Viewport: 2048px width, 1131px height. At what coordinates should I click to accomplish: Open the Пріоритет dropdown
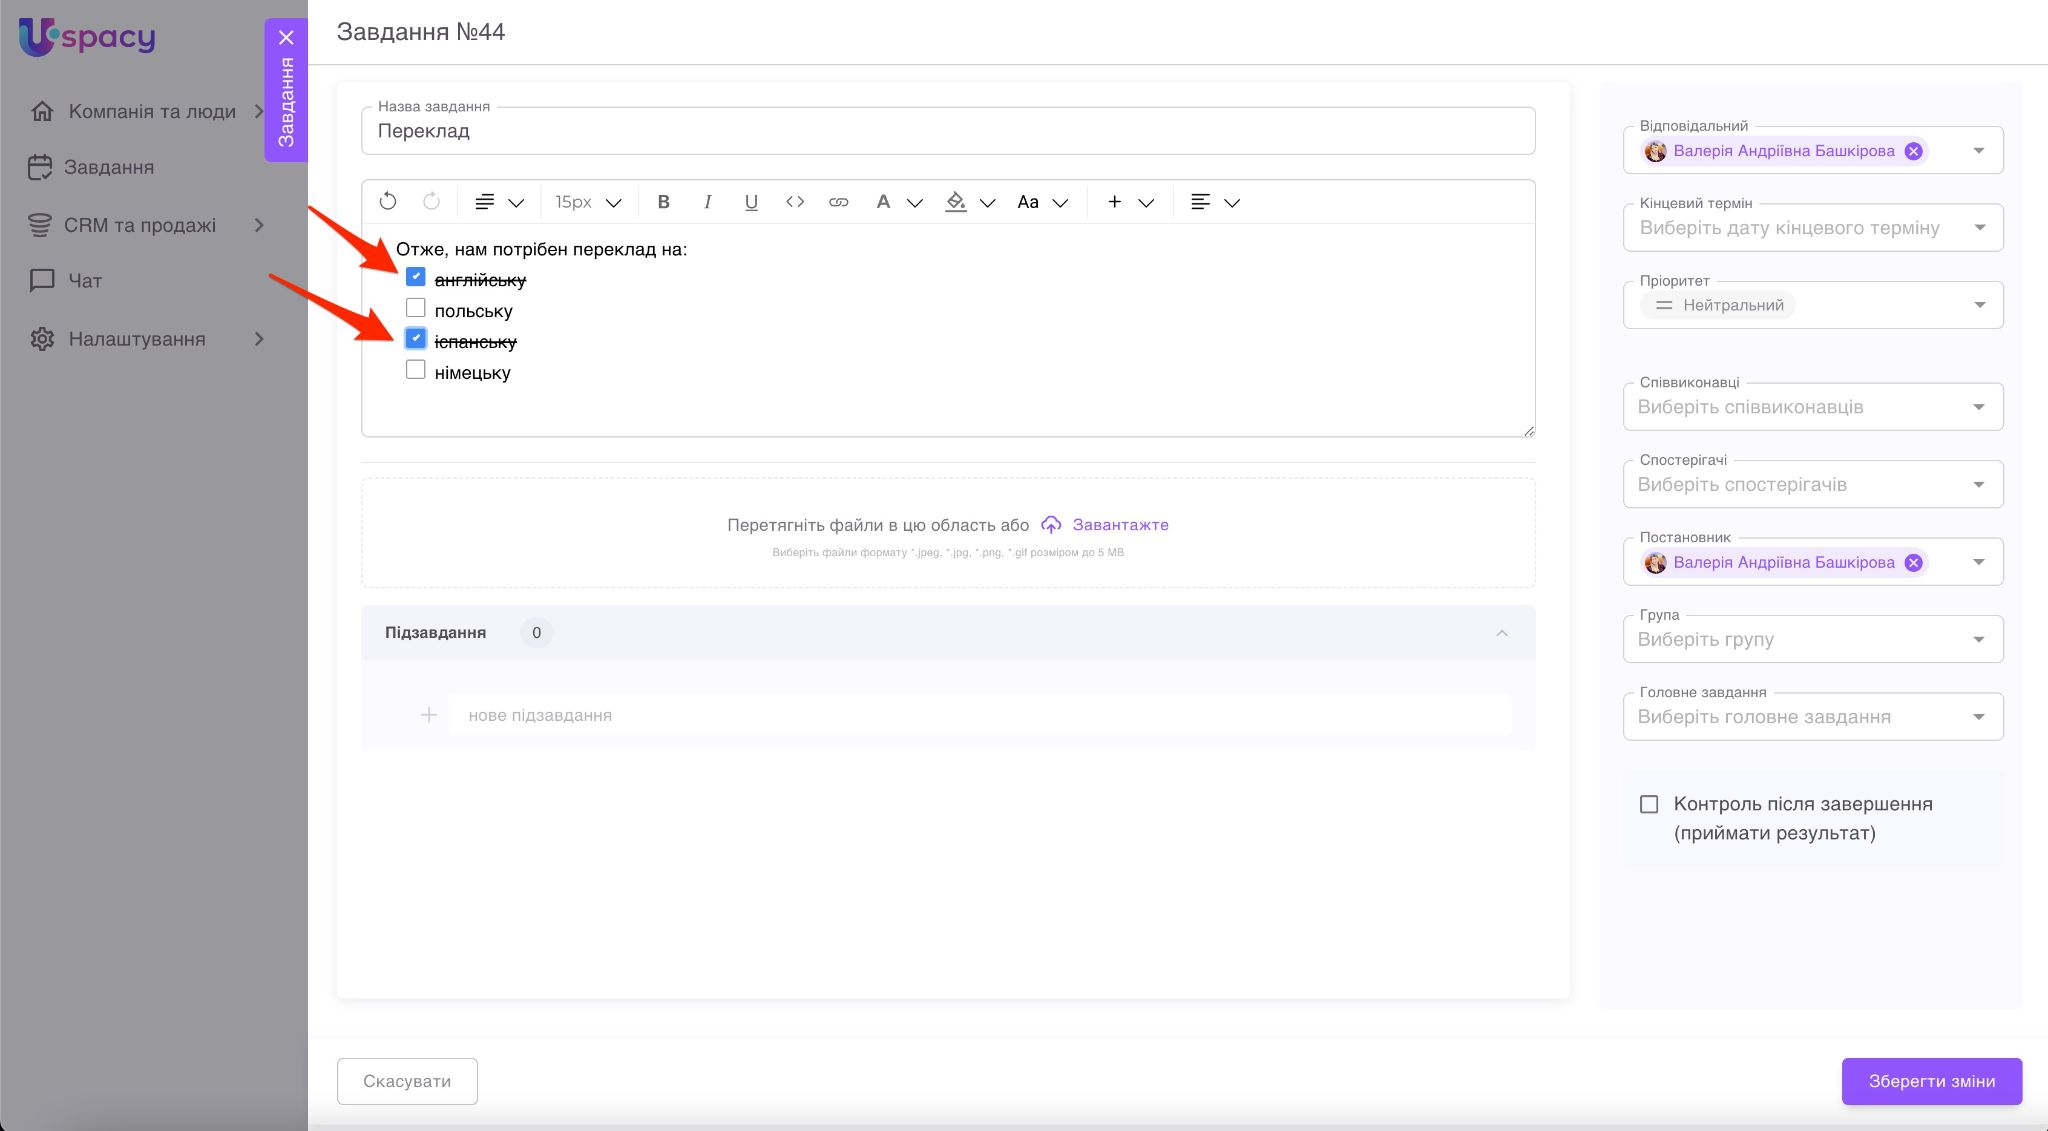click(x=1979, y=305)
